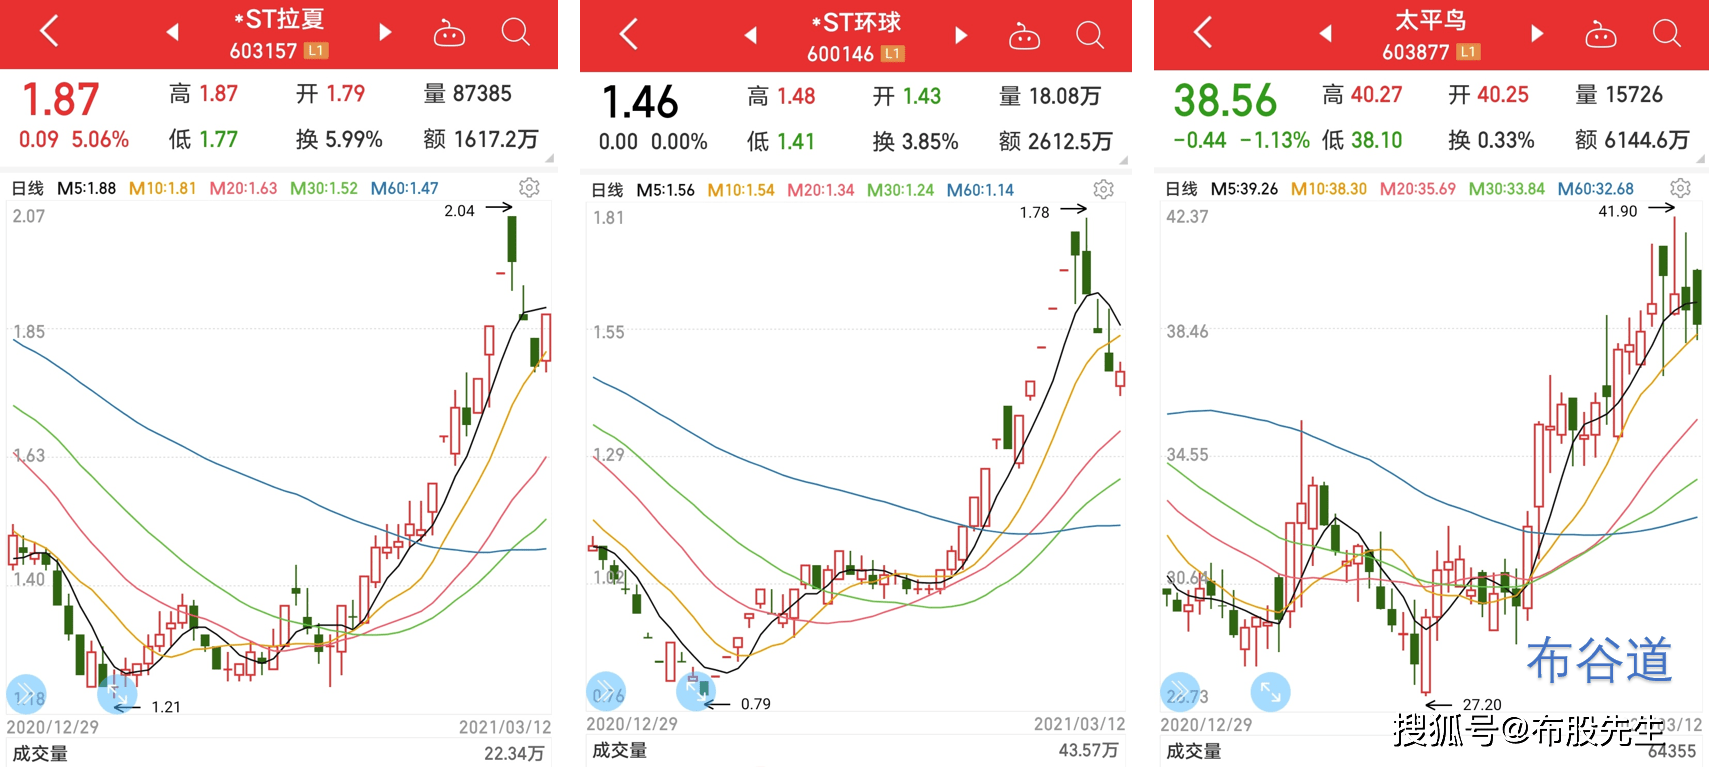Open the robot assistant on *ST拉夏 panel

(449, 34)
